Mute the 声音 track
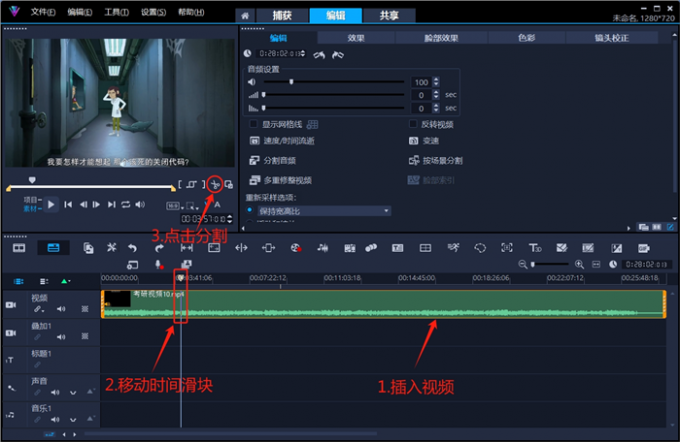The height and width of the screenshot is (442, 680). point(55,393)
